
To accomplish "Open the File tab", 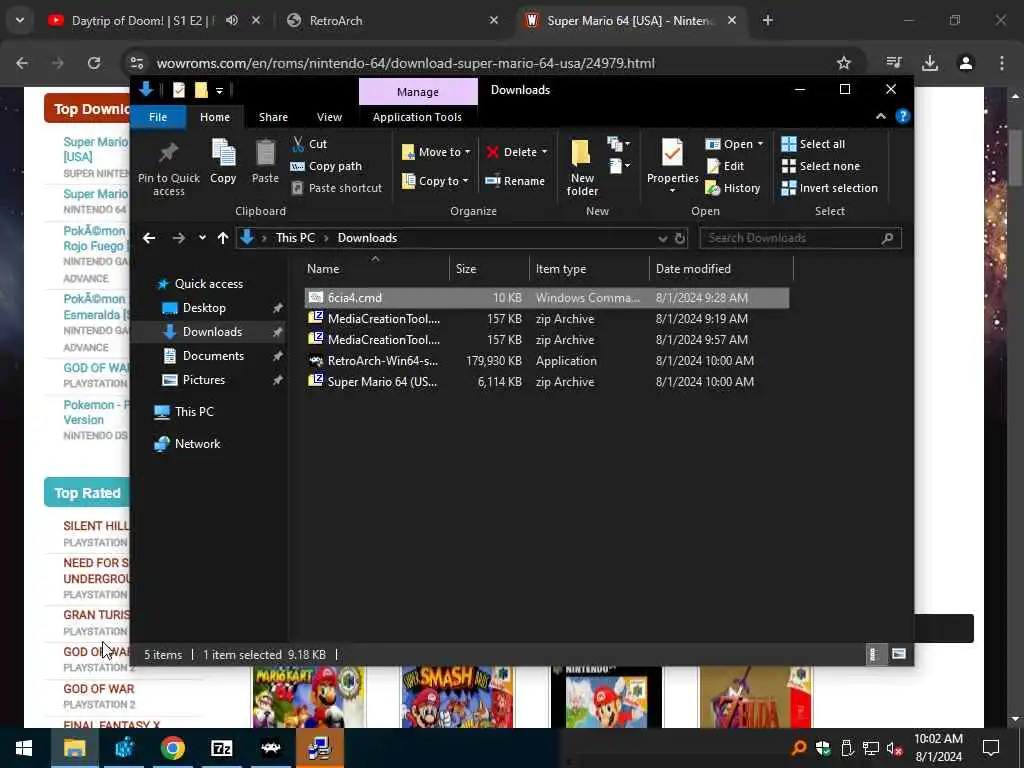I will [x=157, y=117].
